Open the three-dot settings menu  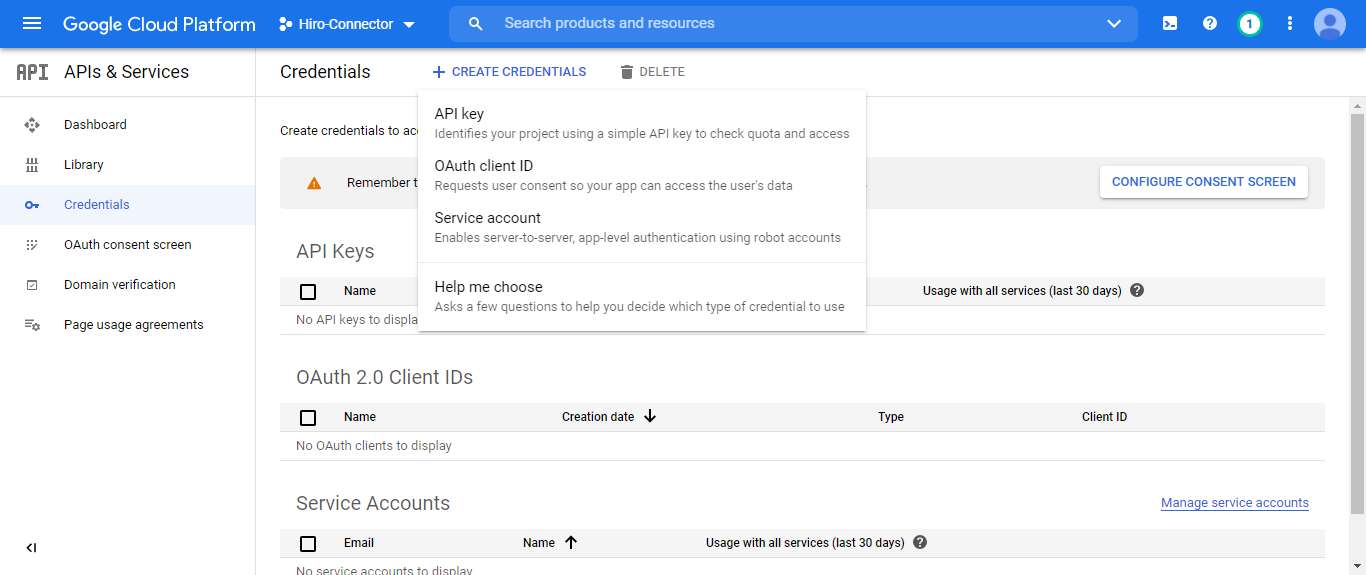tap(1290, 23)
